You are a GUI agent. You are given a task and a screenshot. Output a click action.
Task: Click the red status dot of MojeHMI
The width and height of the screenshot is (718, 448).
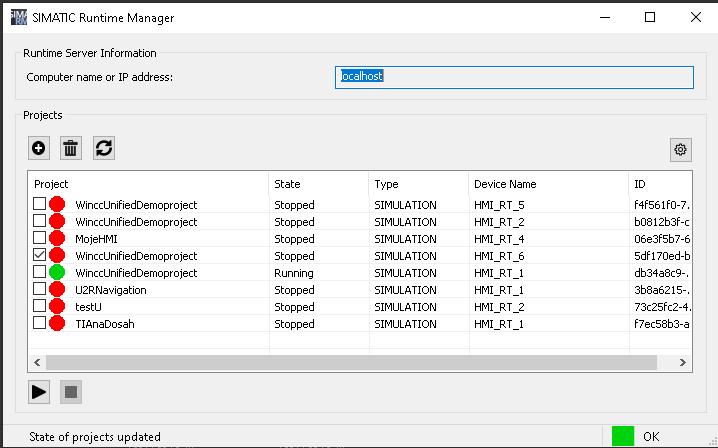(x=57, y=239)
